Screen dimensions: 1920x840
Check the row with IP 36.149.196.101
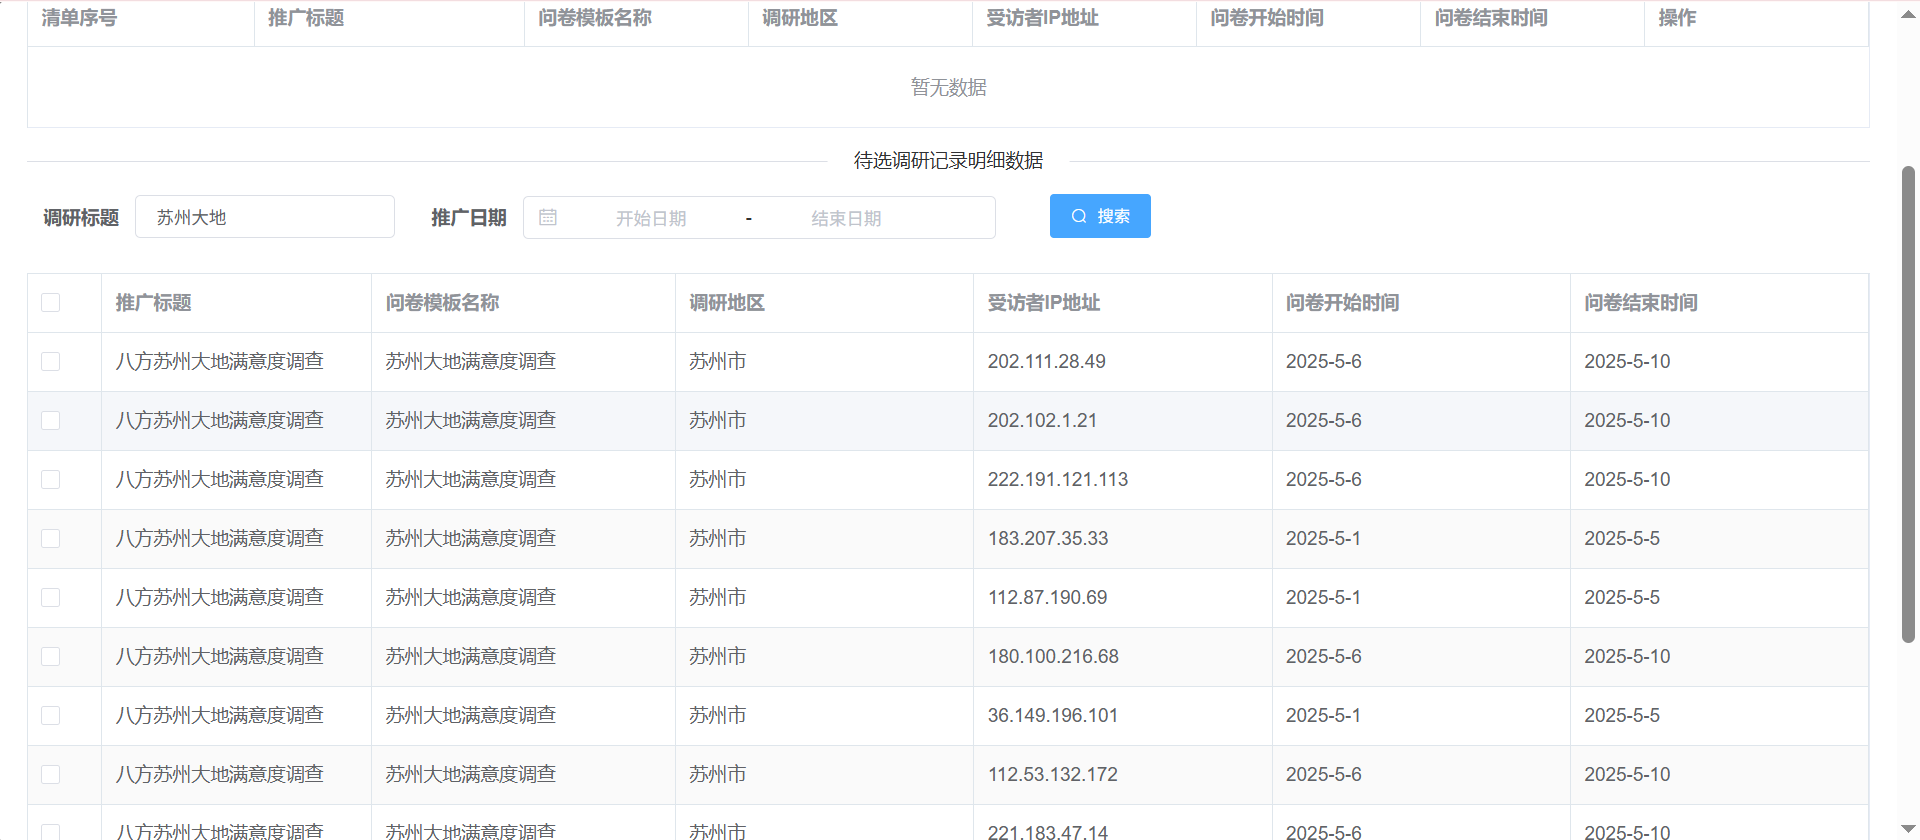coord(51,716)
